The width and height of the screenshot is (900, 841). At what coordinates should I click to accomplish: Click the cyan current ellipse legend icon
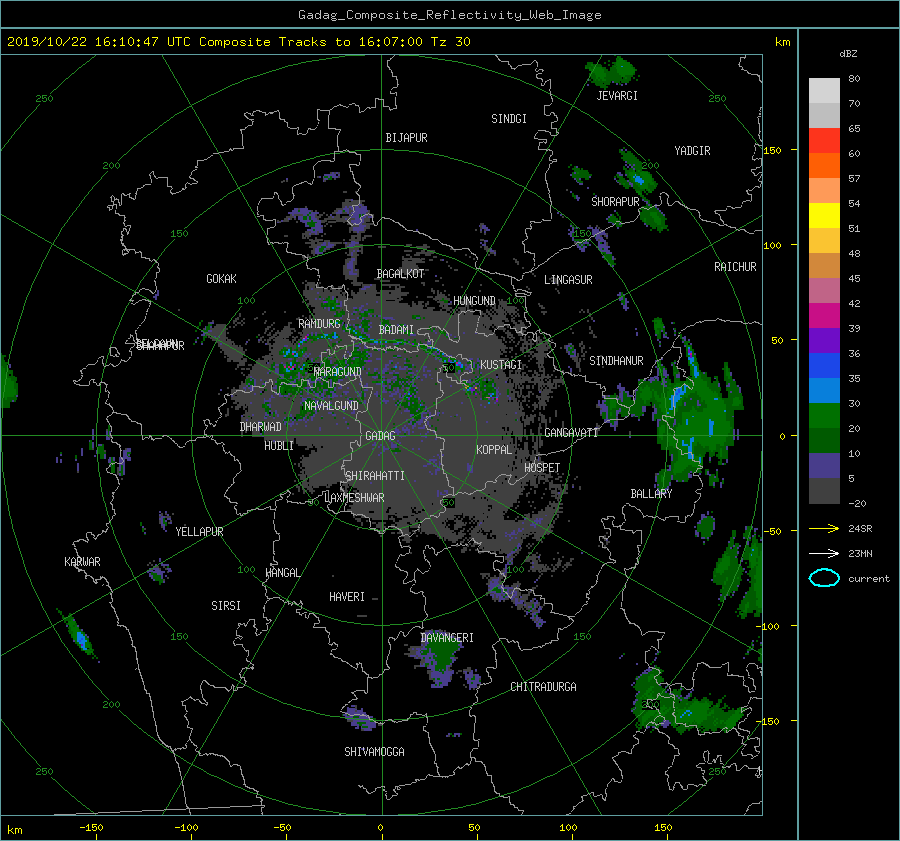coord(824,578)
